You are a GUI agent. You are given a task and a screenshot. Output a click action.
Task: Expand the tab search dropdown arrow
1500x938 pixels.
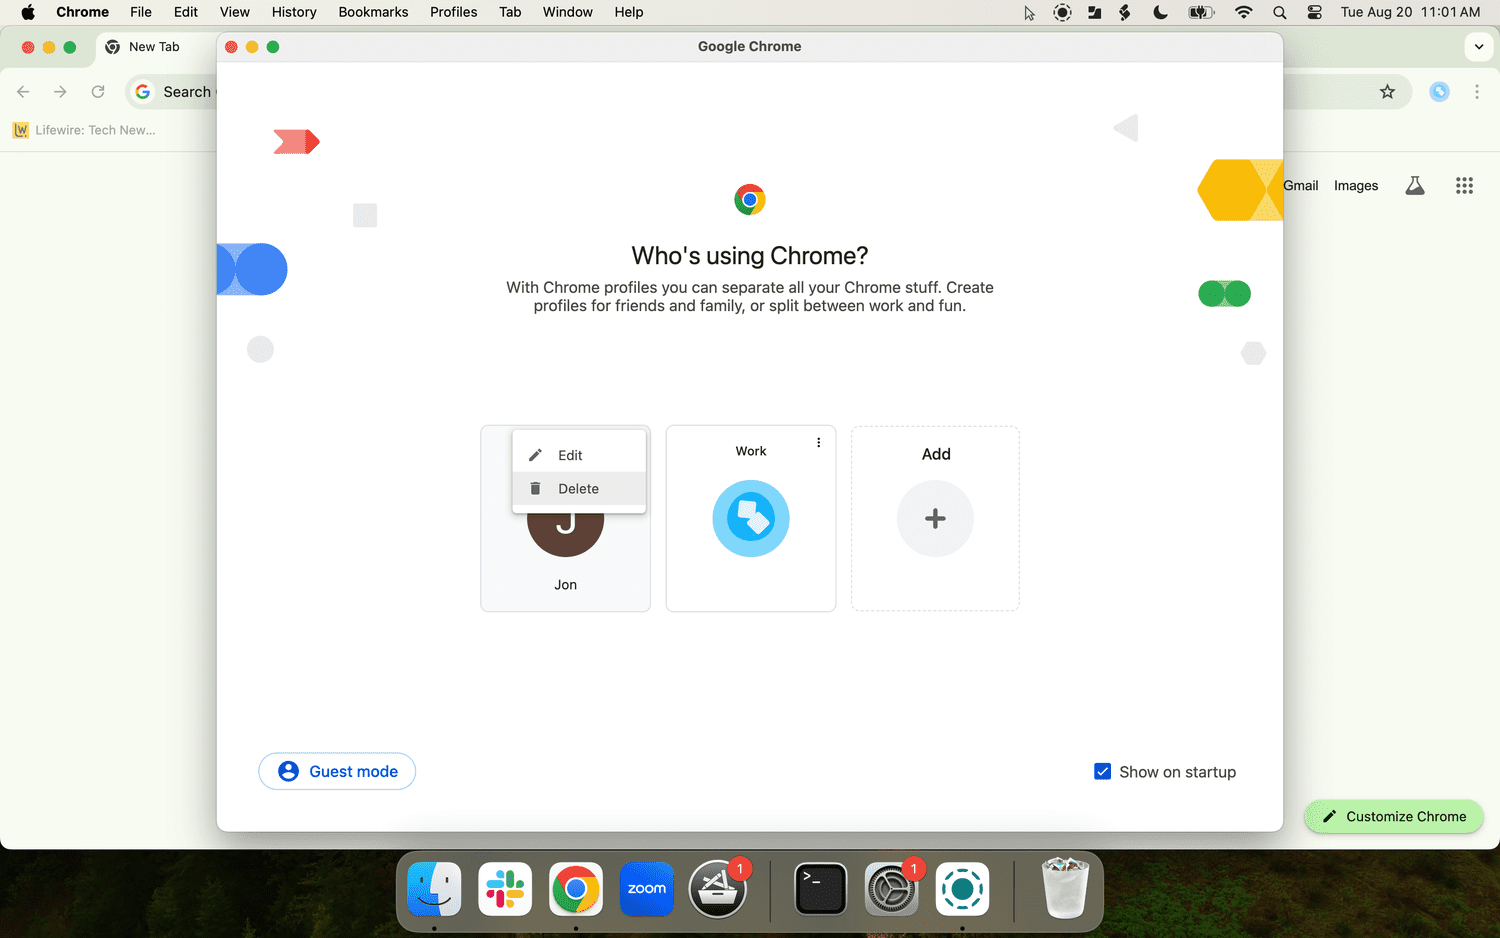point(1478,47)
